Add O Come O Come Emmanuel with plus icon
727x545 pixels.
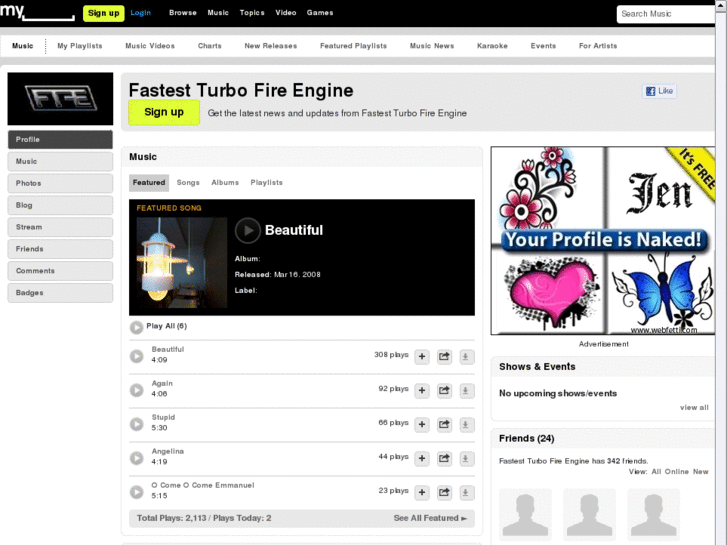click(422, 492)
